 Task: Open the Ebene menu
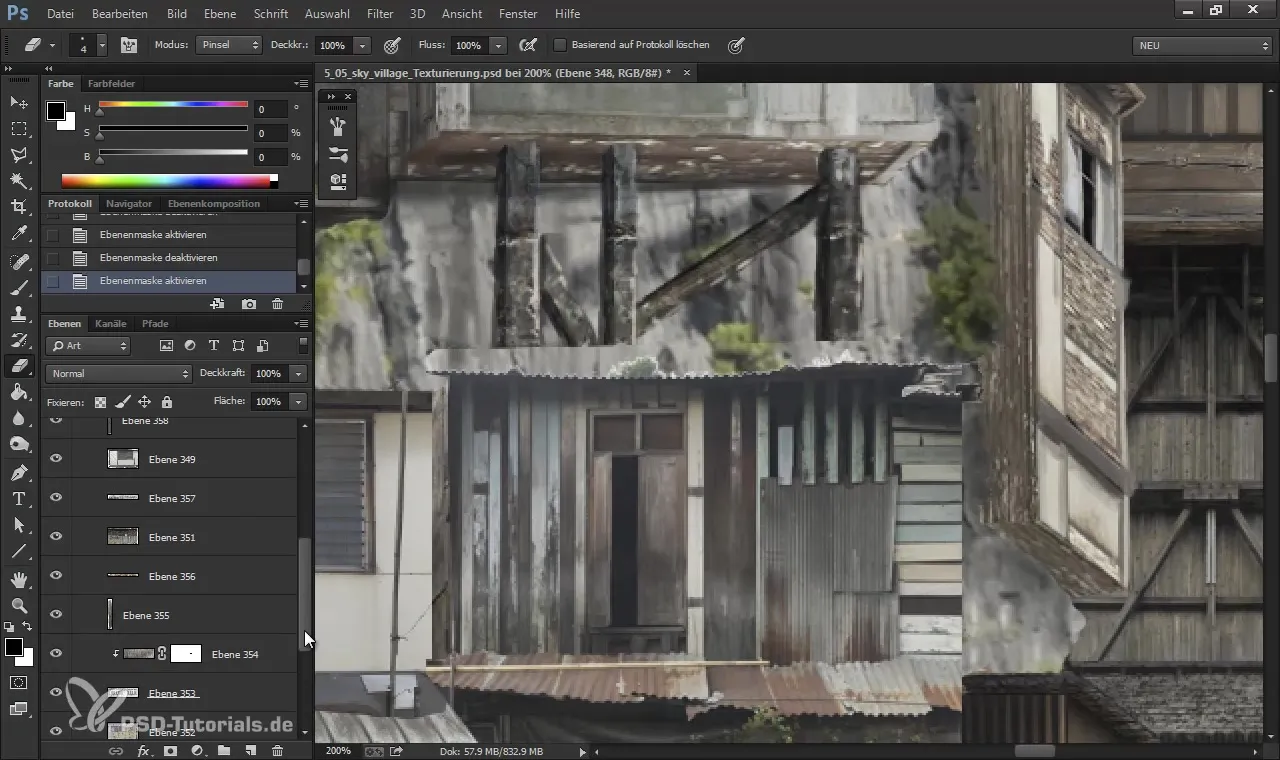pos(219,14)
